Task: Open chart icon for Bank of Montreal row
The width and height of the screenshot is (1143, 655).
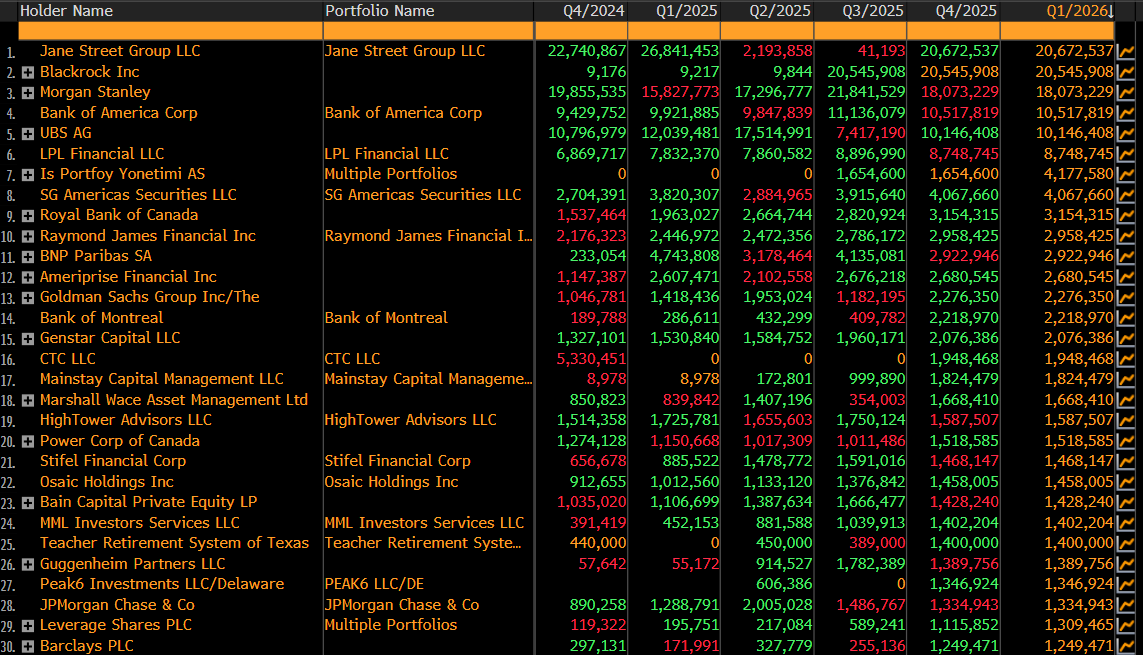Action: click(1126, 318)
